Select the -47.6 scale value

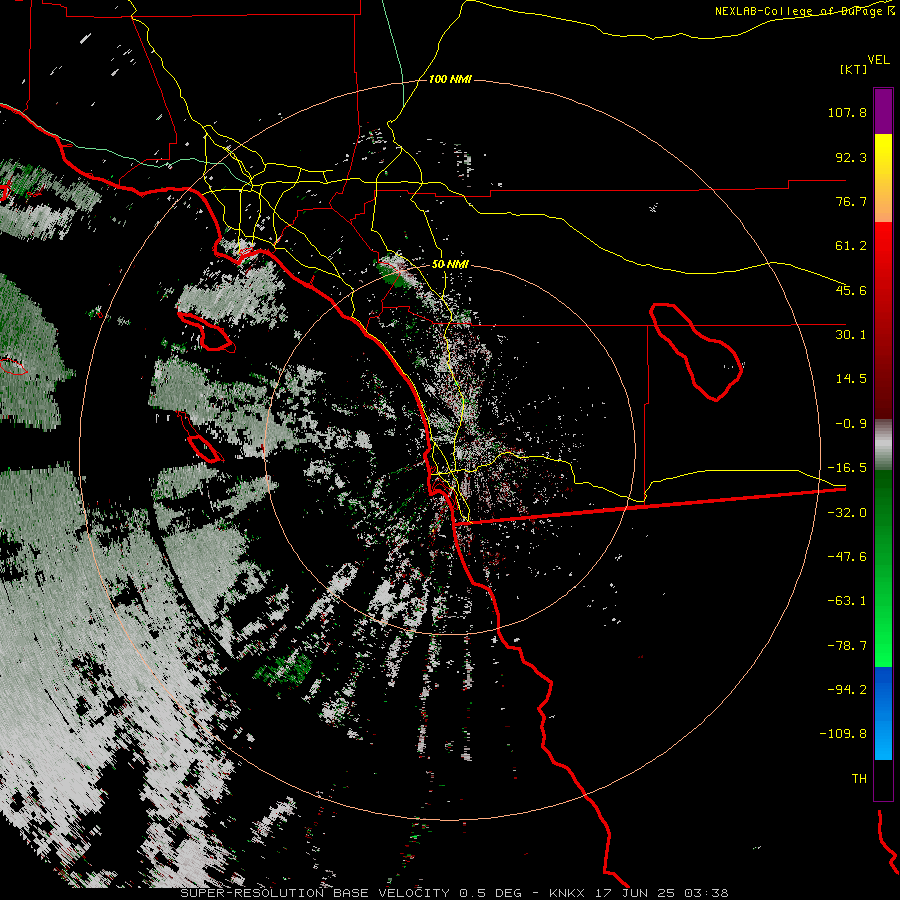click(847, 557)
